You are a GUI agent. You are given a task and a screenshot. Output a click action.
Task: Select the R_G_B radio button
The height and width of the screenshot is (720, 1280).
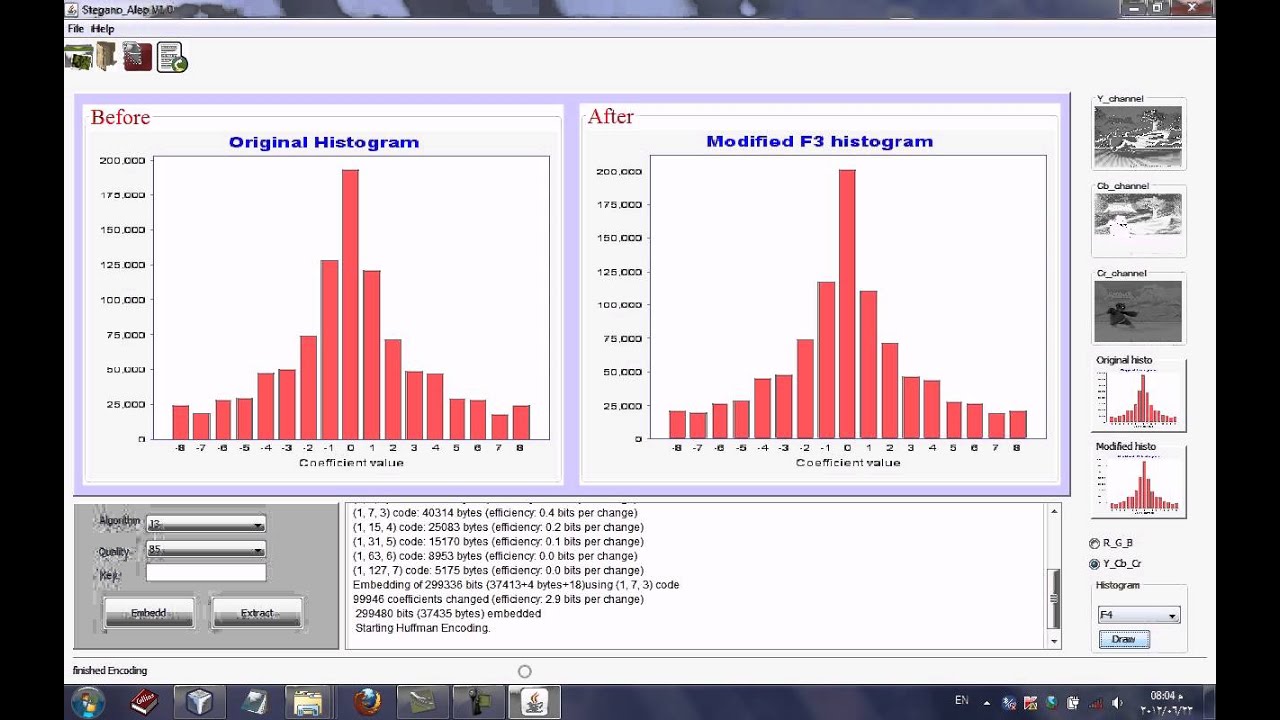click(x=1094, y=543)
